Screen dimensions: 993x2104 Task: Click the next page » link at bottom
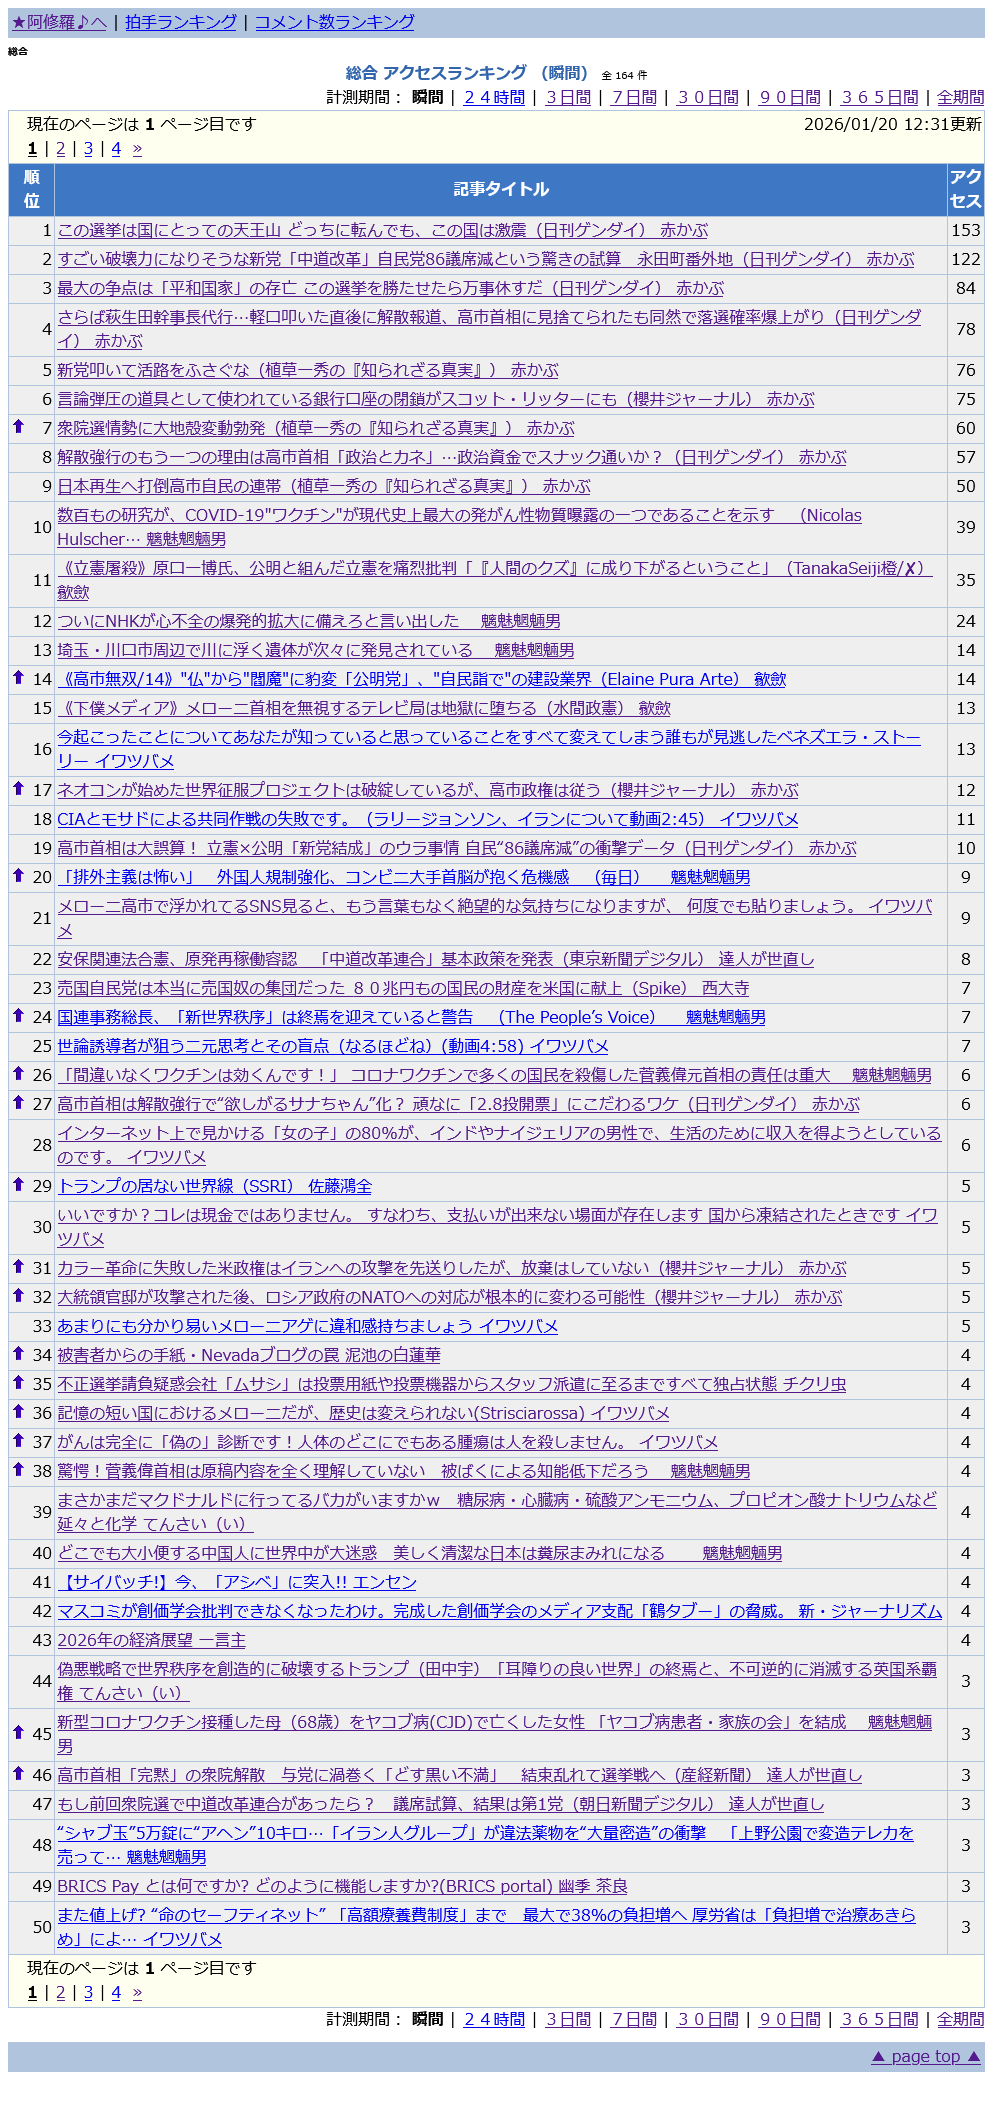[137, 1993]
